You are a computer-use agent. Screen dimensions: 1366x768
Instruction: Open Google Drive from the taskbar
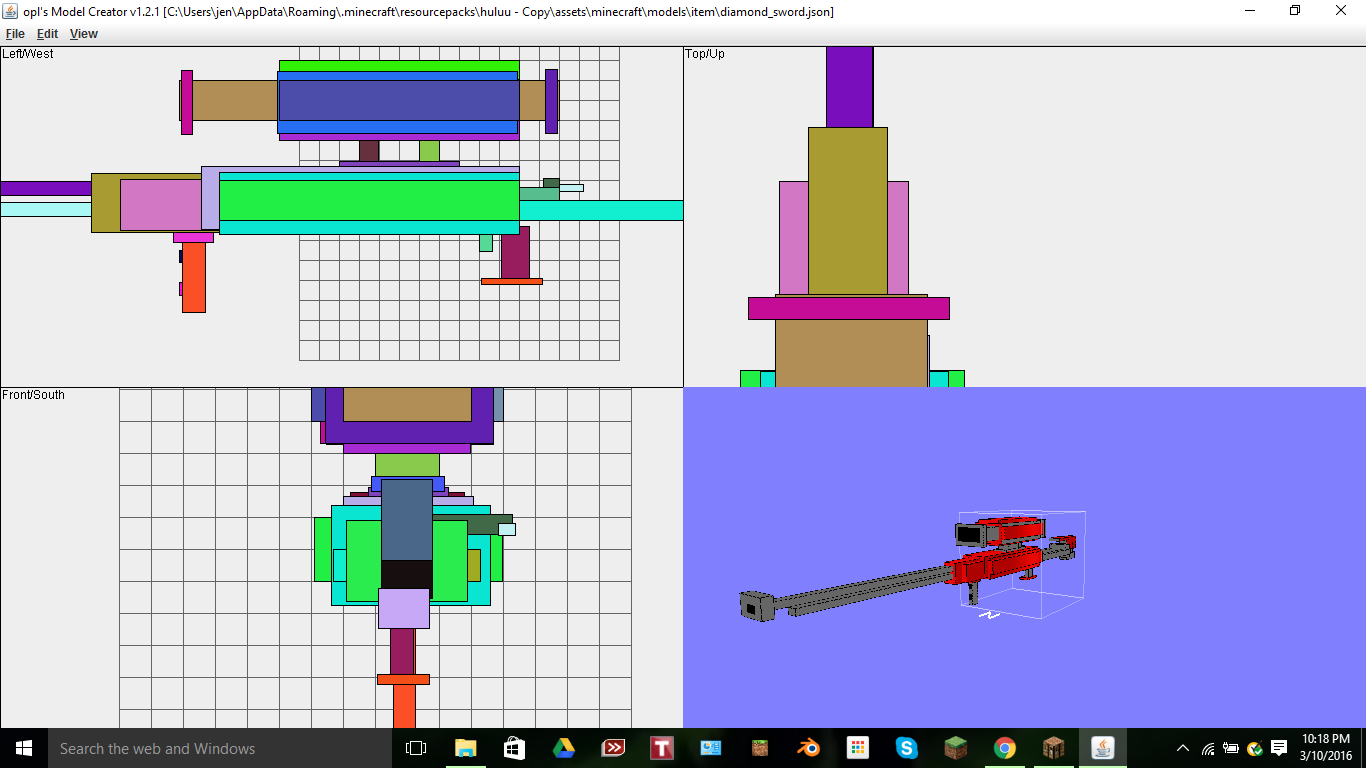point(563,748)
